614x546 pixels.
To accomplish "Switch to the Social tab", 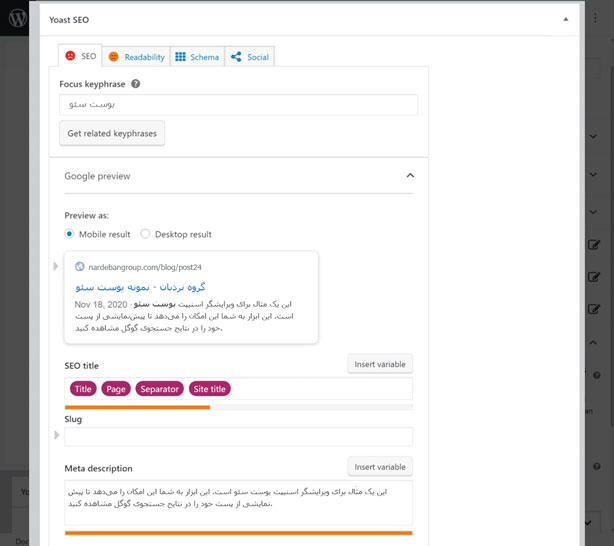I will pyautogui.click(x=249, y=57).
